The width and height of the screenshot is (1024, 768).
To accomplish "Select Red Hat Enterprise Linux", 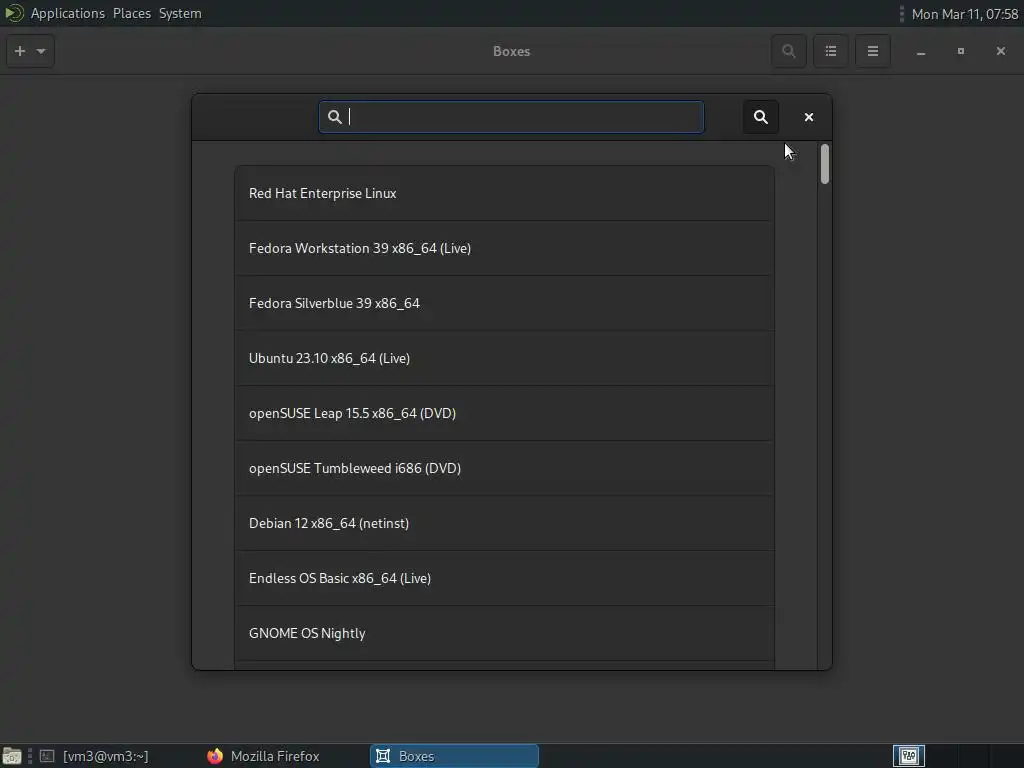I will (x=504, y=193).
